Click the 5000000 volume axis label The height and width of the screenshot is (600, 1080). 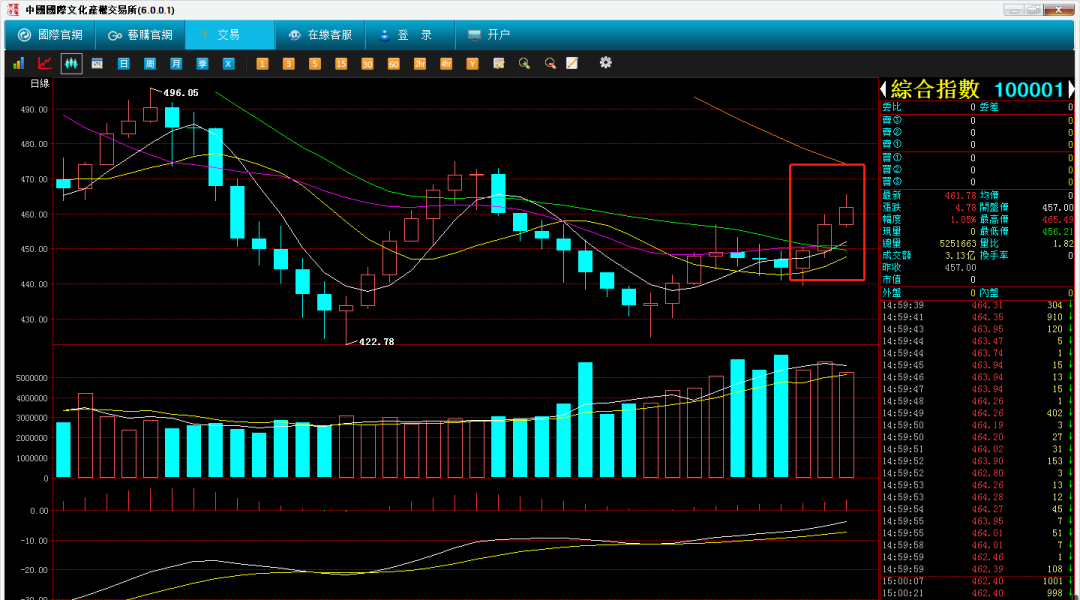pos(32,378)
